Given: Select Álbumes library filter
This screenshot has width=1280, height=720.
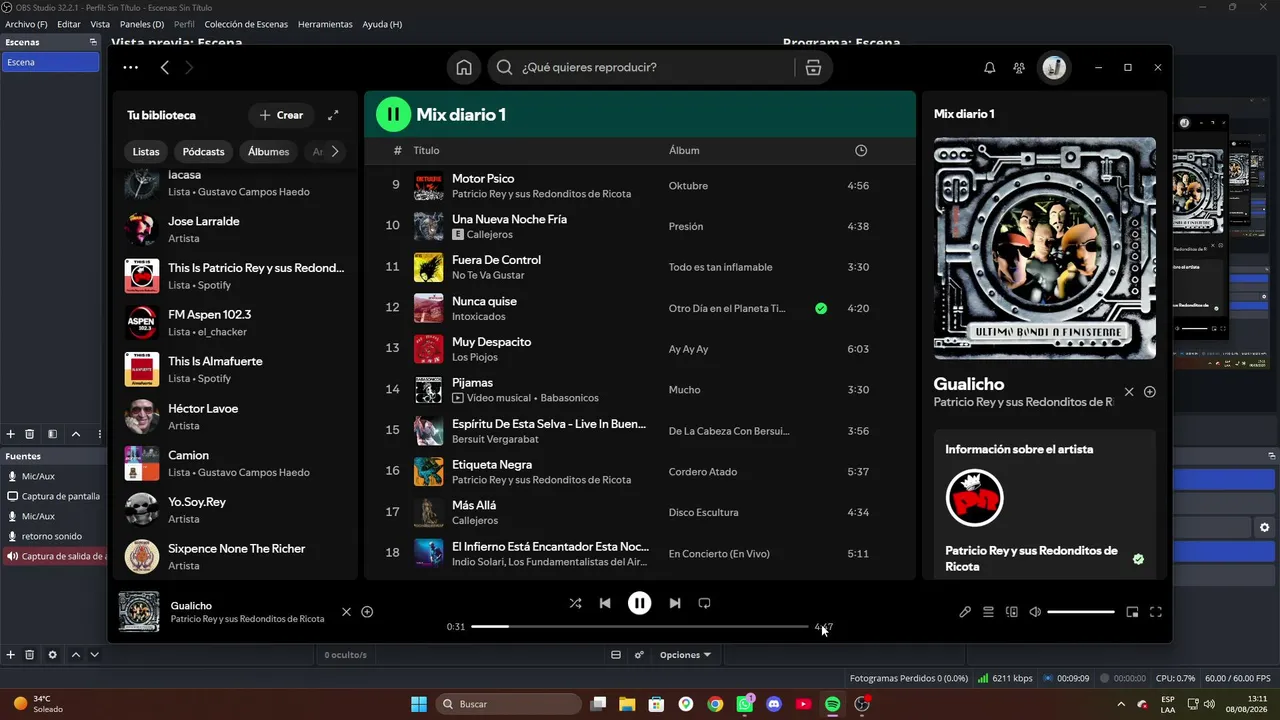Looking at the screenshot, I should tap(268, 152).
